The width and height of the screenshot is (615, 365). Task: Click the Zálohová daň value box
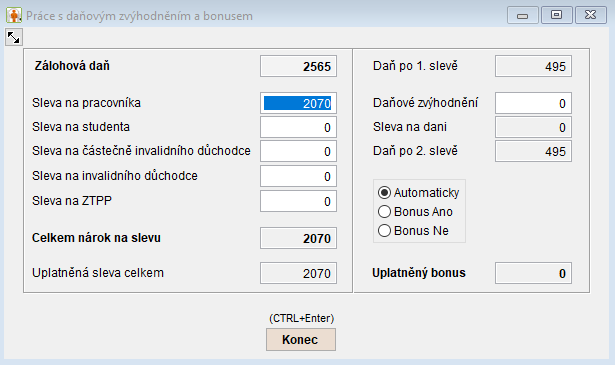point(298,66)
